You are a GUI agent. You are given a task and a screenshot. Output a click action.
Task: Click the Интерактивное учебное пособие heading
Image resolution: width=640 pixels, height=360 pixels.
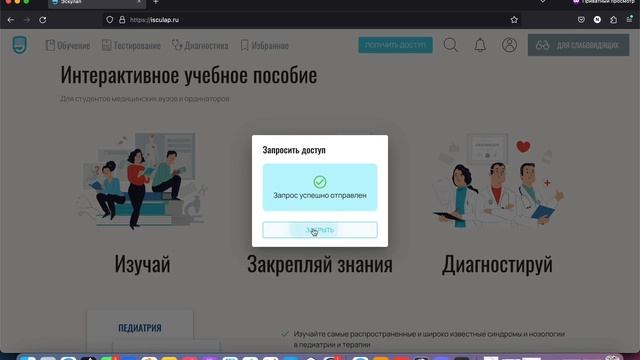pos(189,75)
